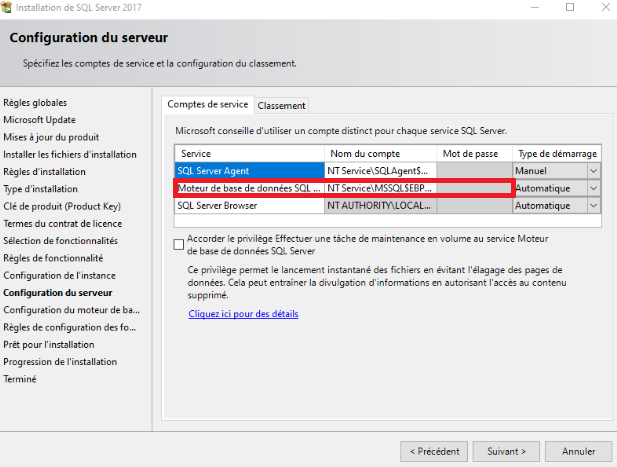617x467 pixels.
Task: Select the SQL Server Agent service row
Action: click(249, 171)
